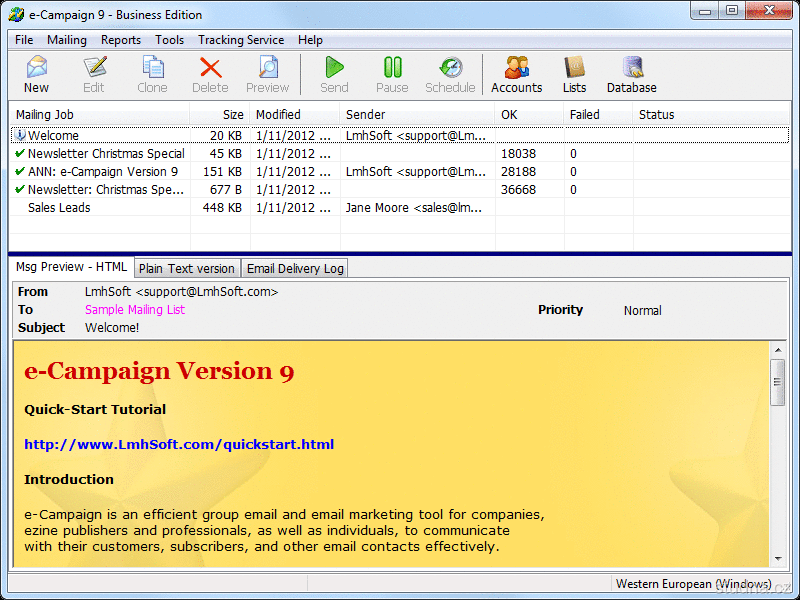The width and height of the screenshot is (800, 600).
Task: Switch to Plain Text version tab
Action: click(187, 268)
